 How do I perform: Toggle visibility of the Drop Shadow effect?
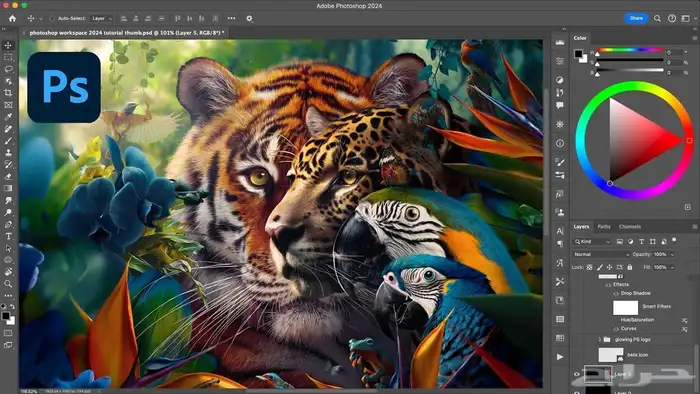click(617, 294)
